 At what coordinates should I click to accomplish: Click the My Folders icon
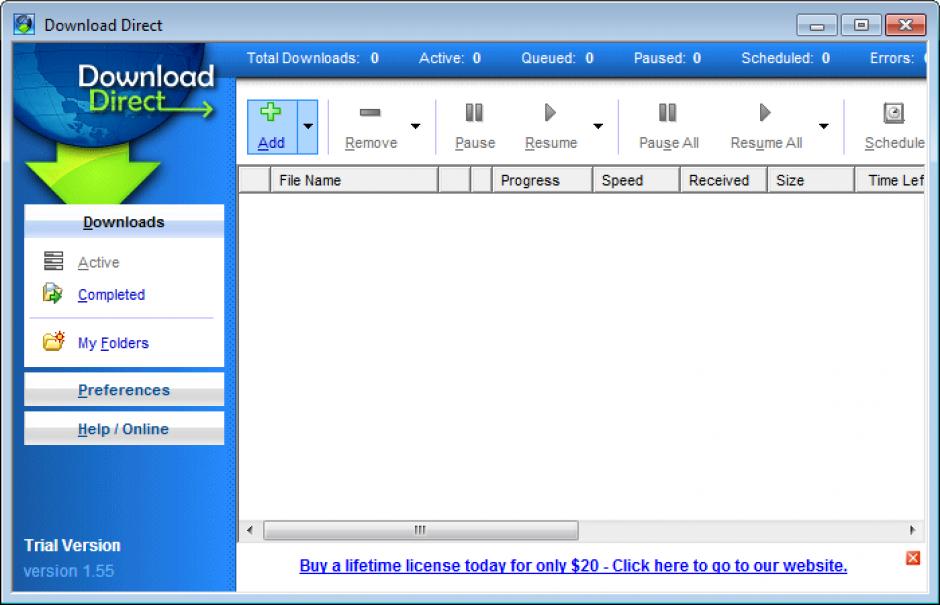tap(53, 341)
